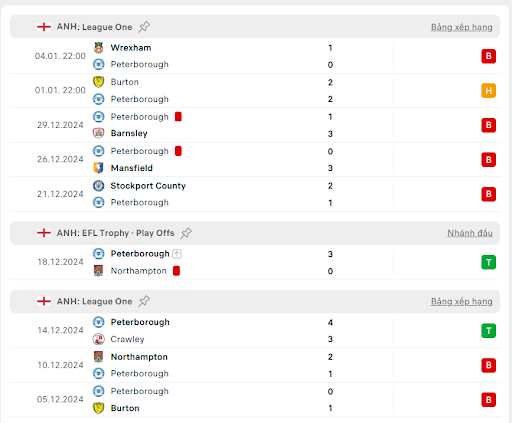Viewport: 512px width, 423px height.
Task: Click the Wrexham club crest
Action: point(98,48)
